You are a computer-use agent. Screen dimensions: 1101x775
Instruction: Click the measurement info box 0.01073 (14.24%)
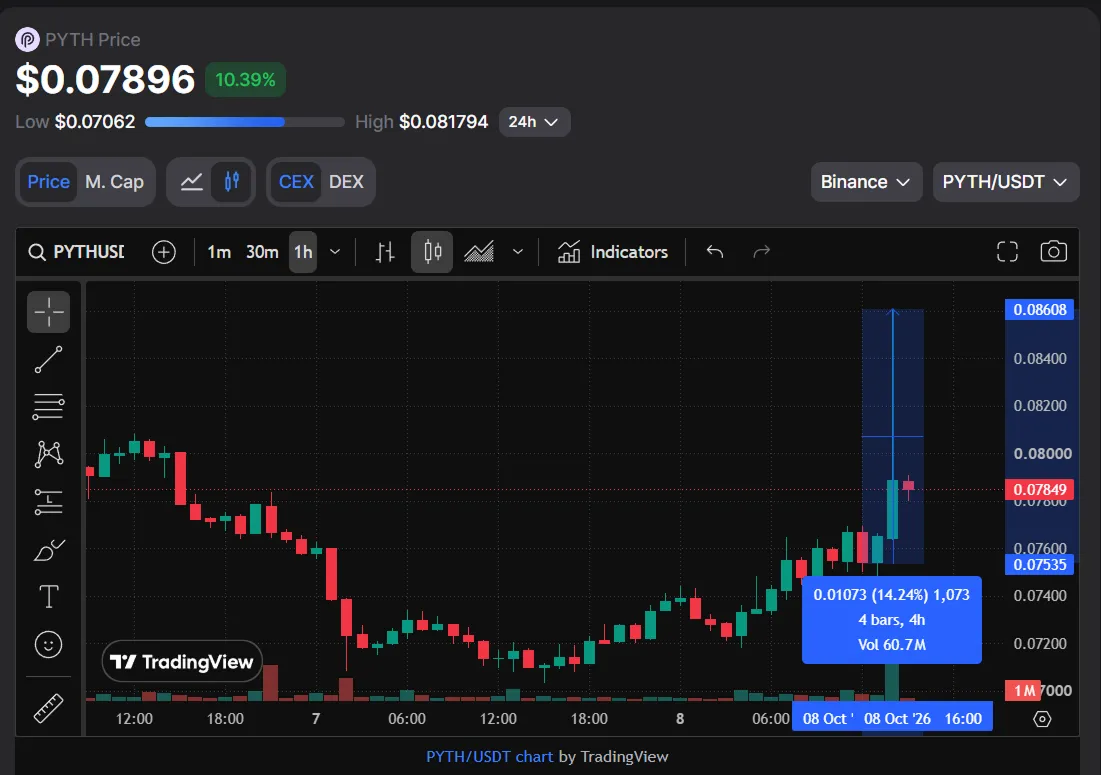coord(892,620)
